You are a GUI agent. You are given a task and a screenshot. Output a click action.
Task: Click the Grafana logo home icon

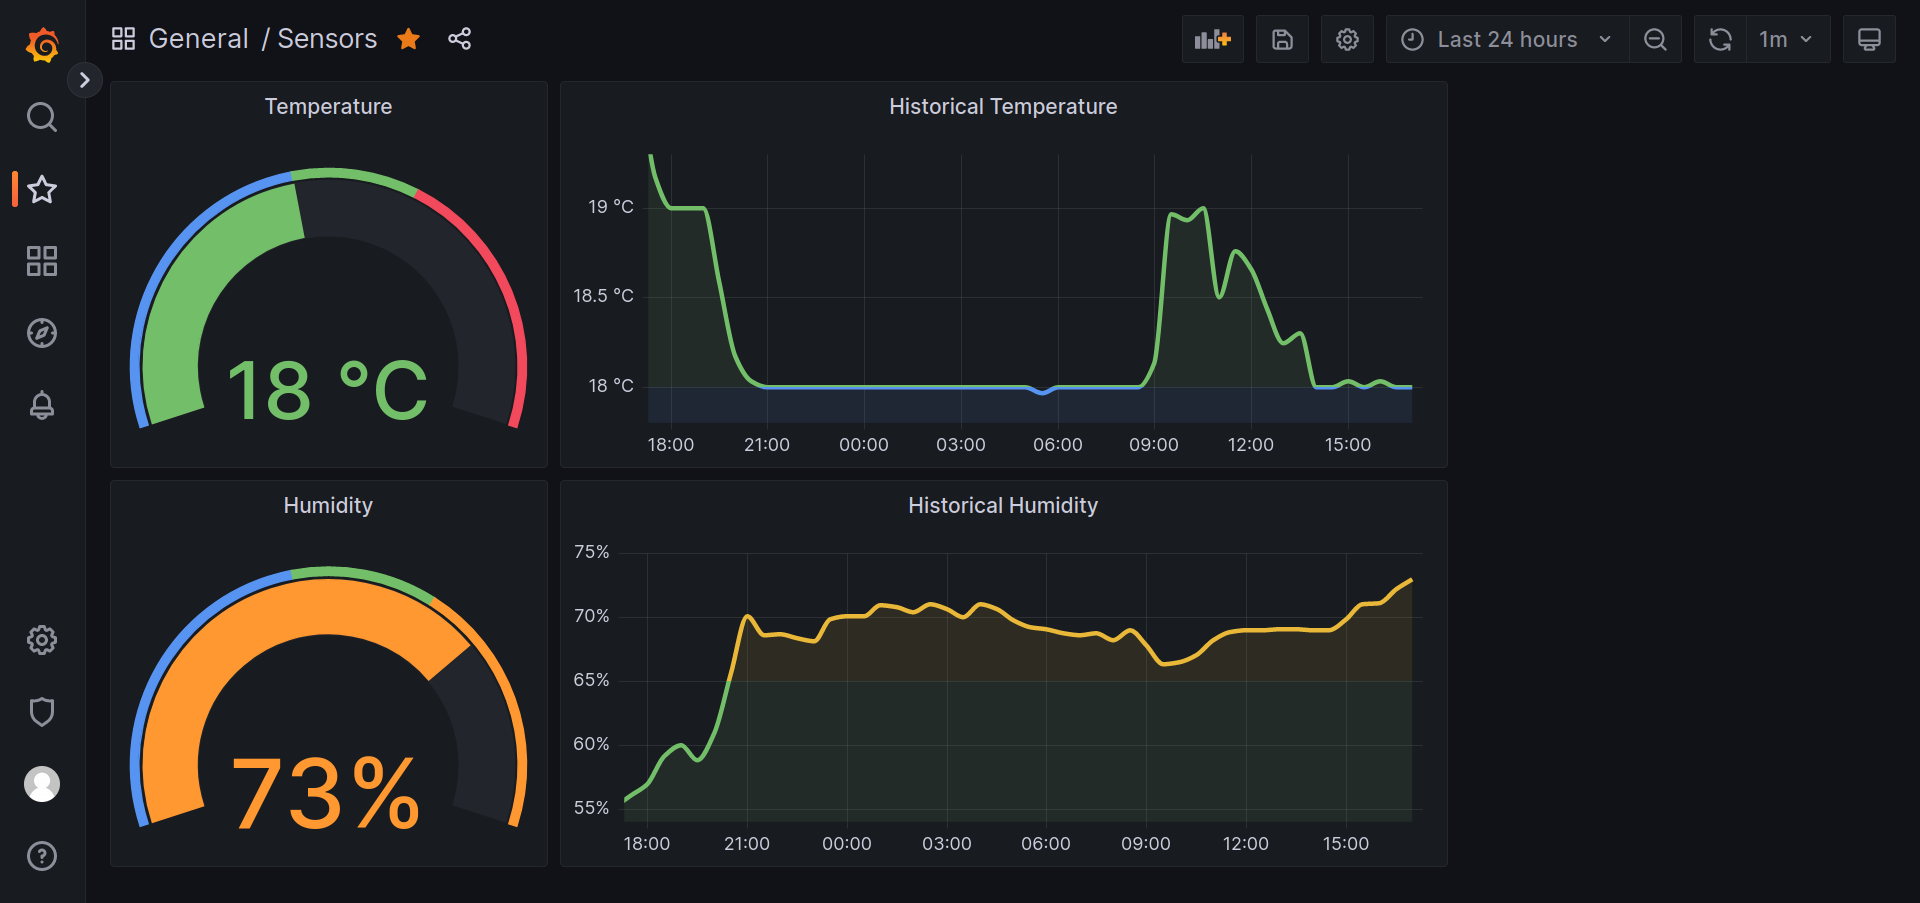click(42, 45)
